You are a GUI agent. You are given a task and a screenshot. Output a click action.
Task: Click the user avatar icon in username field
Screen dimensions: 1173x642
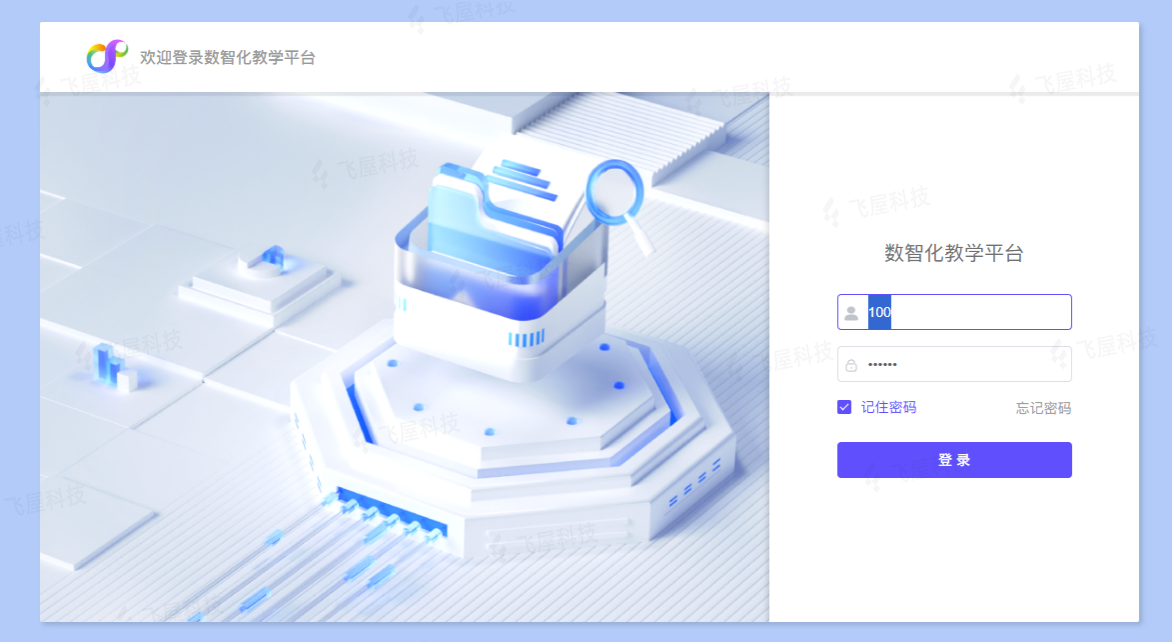click(x=851, y=313)
